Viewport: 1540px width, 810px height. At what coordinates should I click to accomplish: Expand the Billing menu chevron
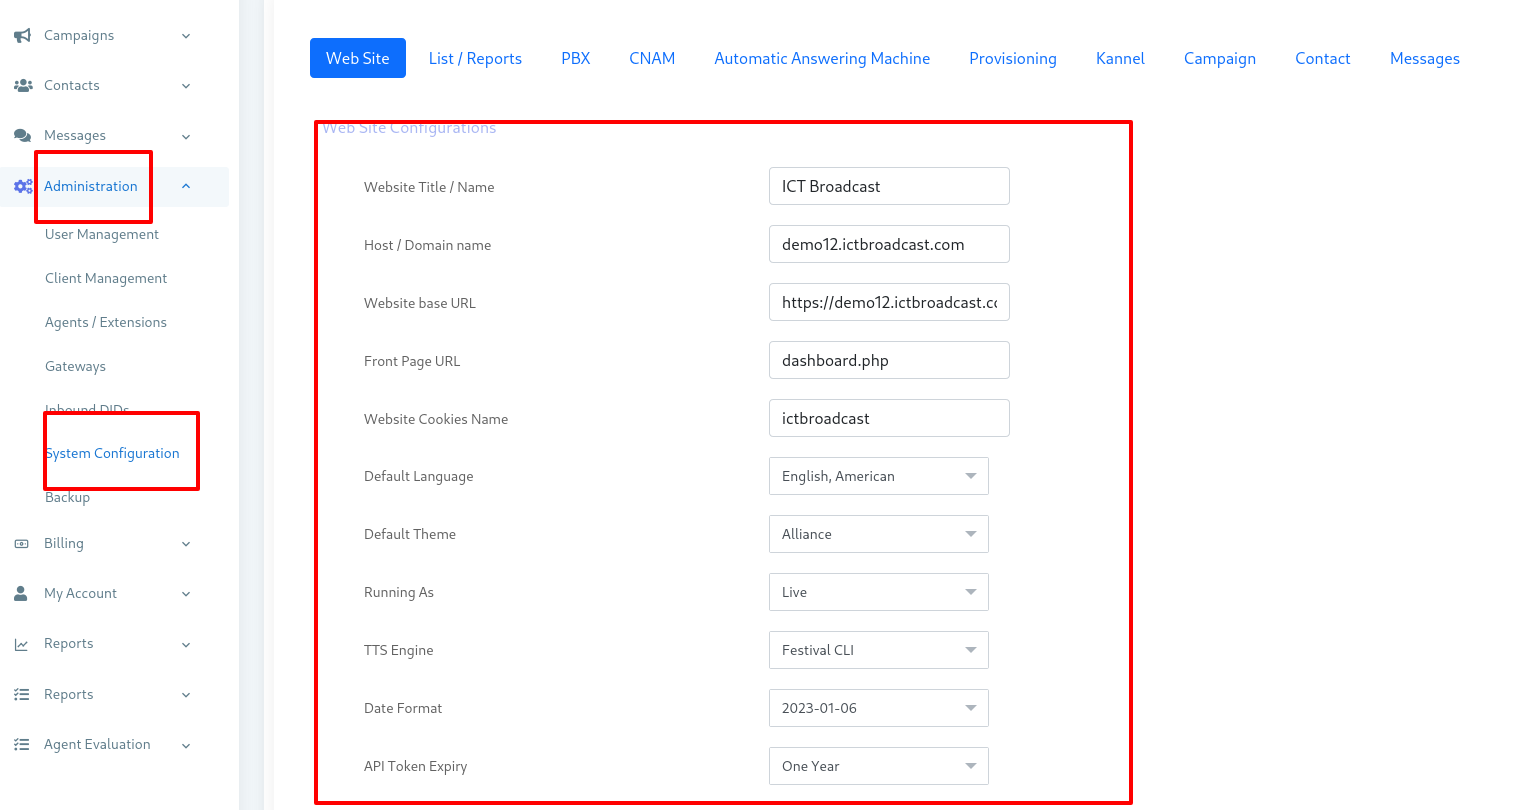point(186,544)
